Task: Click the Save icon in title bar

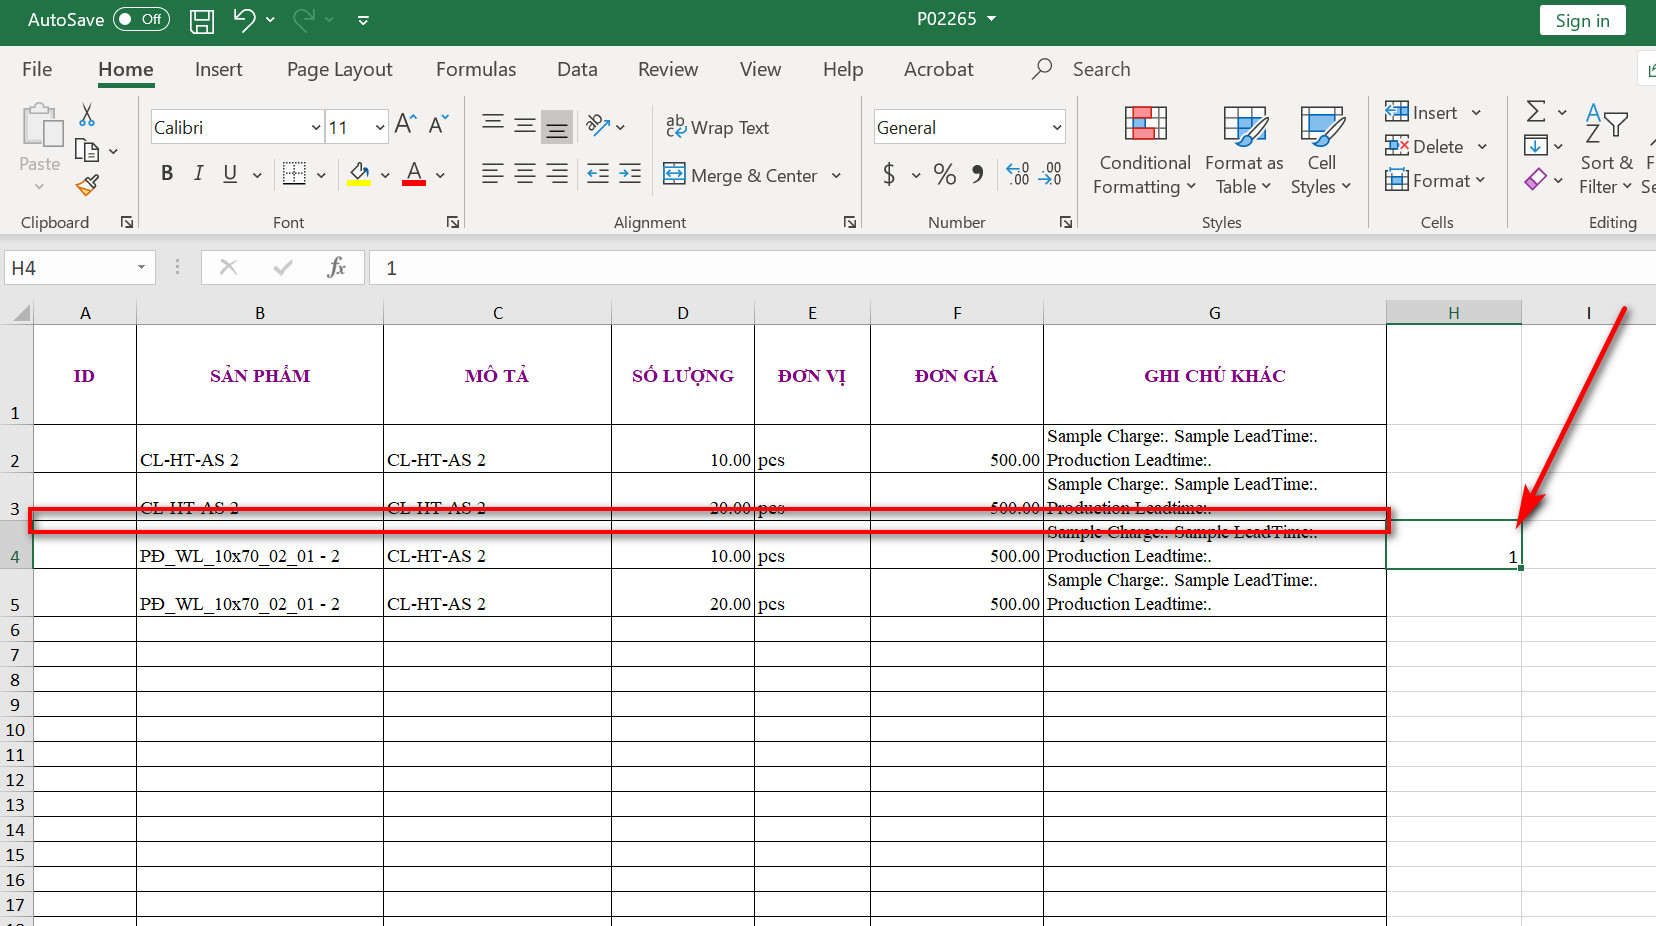Action: tap(202, 20)
